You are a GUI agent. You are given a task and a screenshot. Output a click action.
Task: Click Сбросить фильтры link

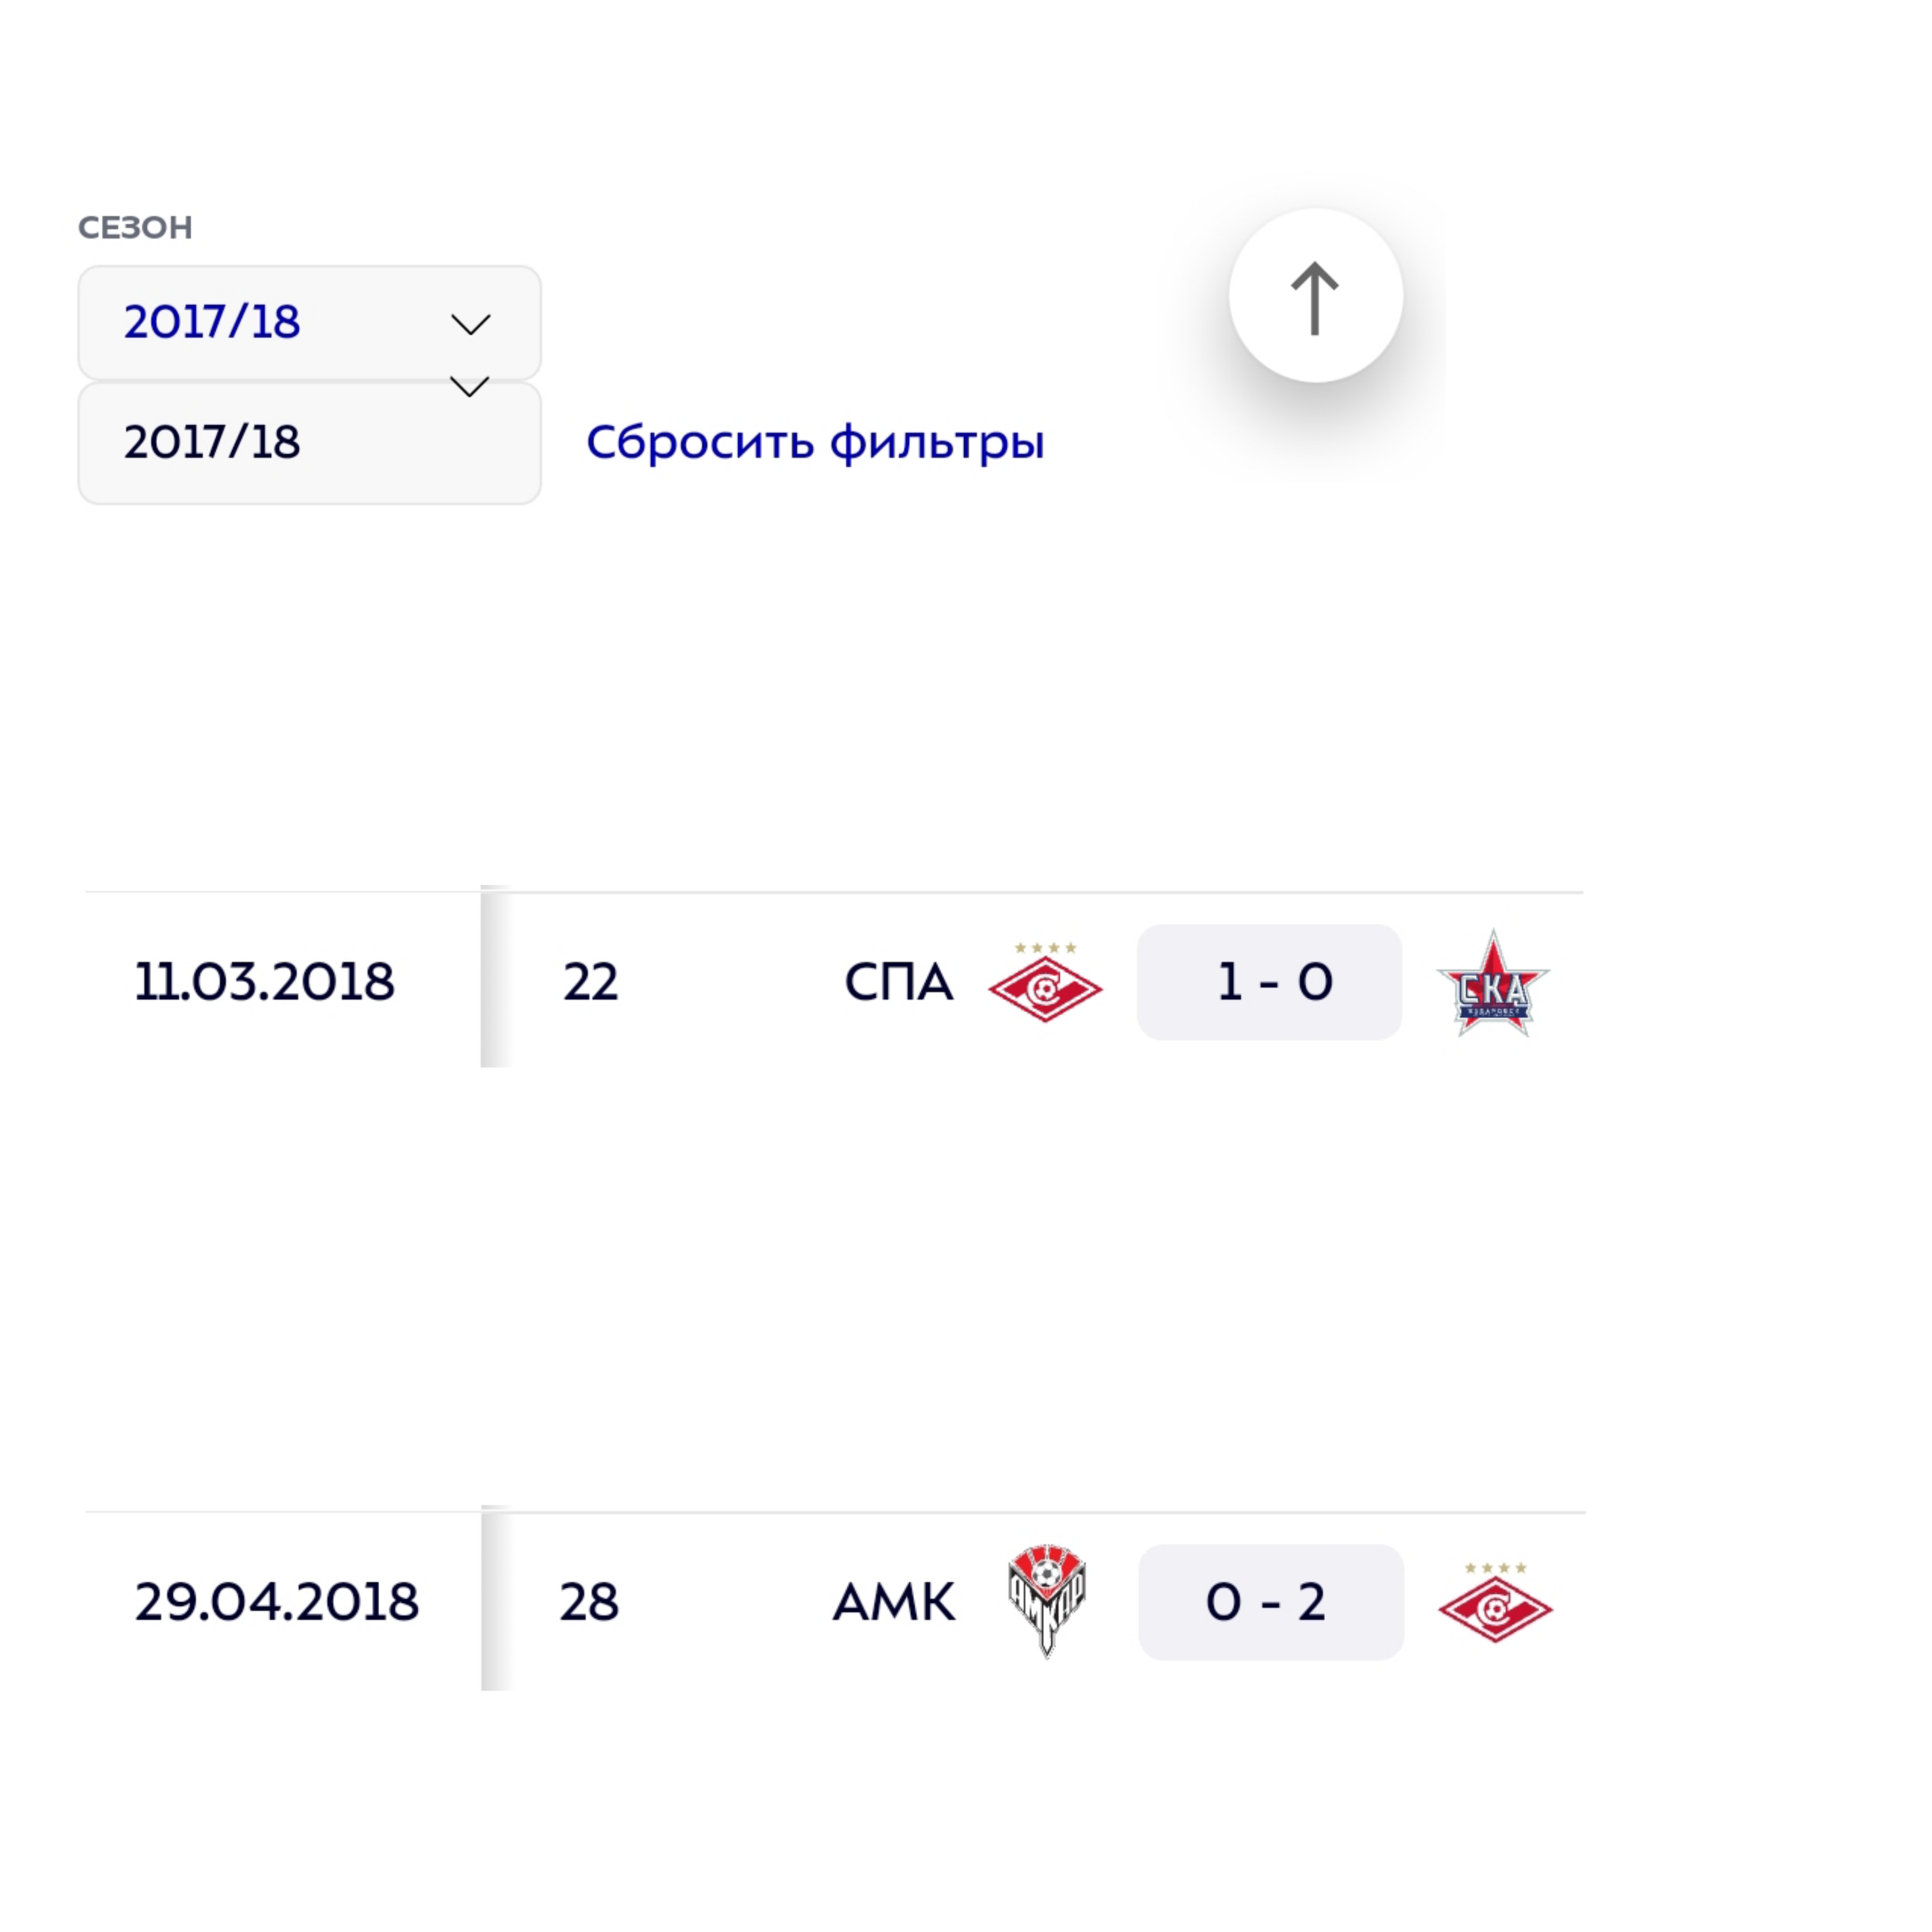(x=815, y=442)
